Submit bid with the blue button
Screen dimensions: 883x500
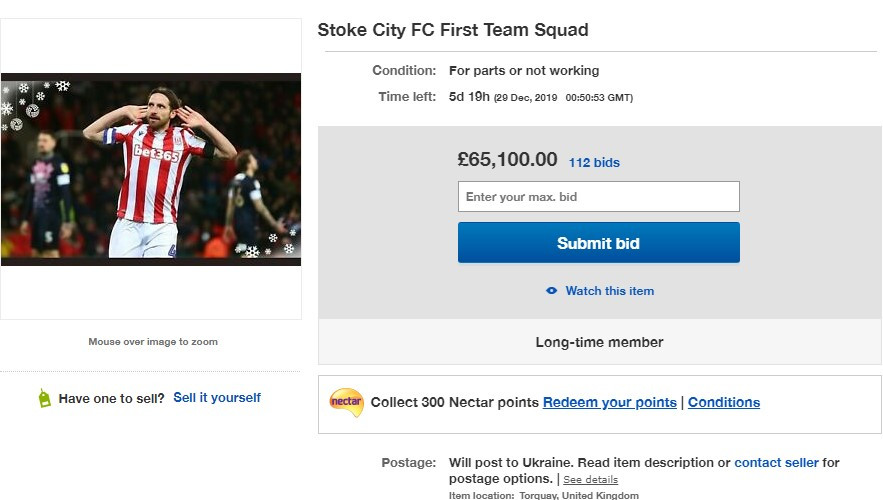pos(599,243)
